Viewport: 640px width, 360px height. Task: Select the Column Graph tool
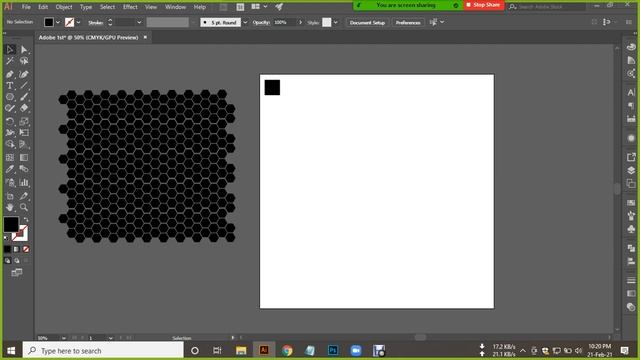[24, 182]
